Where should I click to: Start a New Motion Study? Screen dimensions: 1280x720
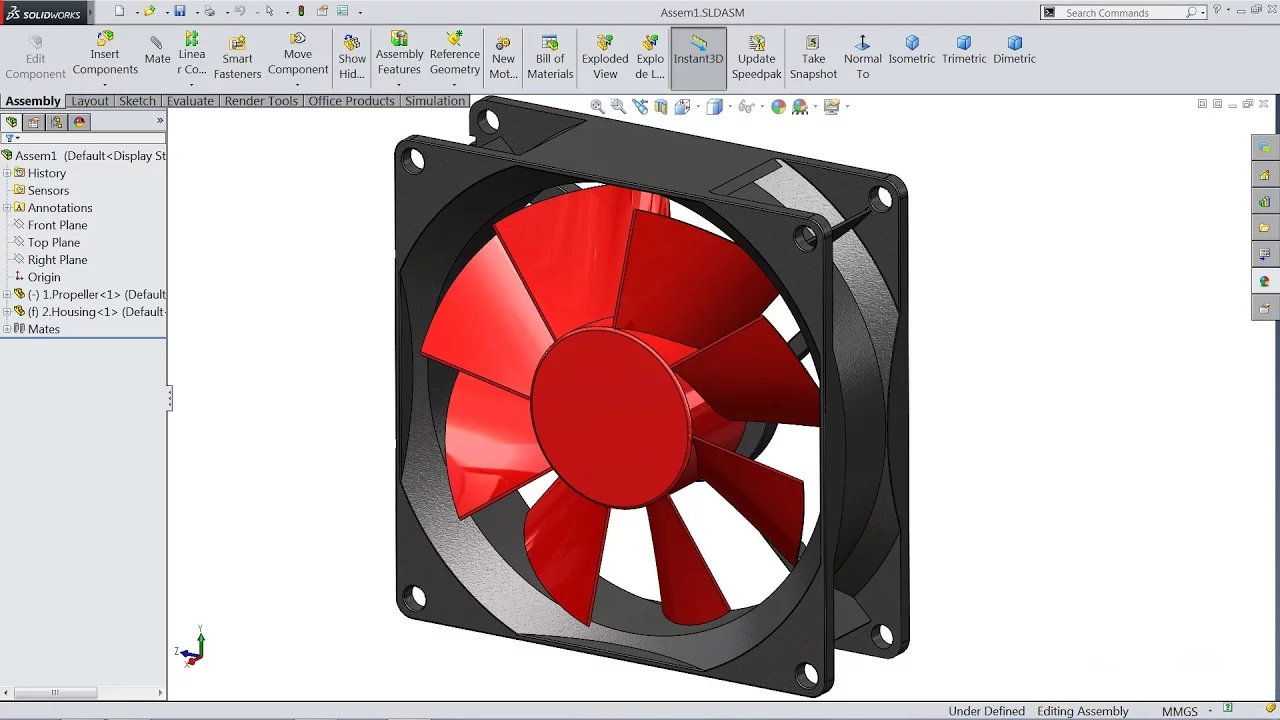pyautogui.click(x=503, y=57)
